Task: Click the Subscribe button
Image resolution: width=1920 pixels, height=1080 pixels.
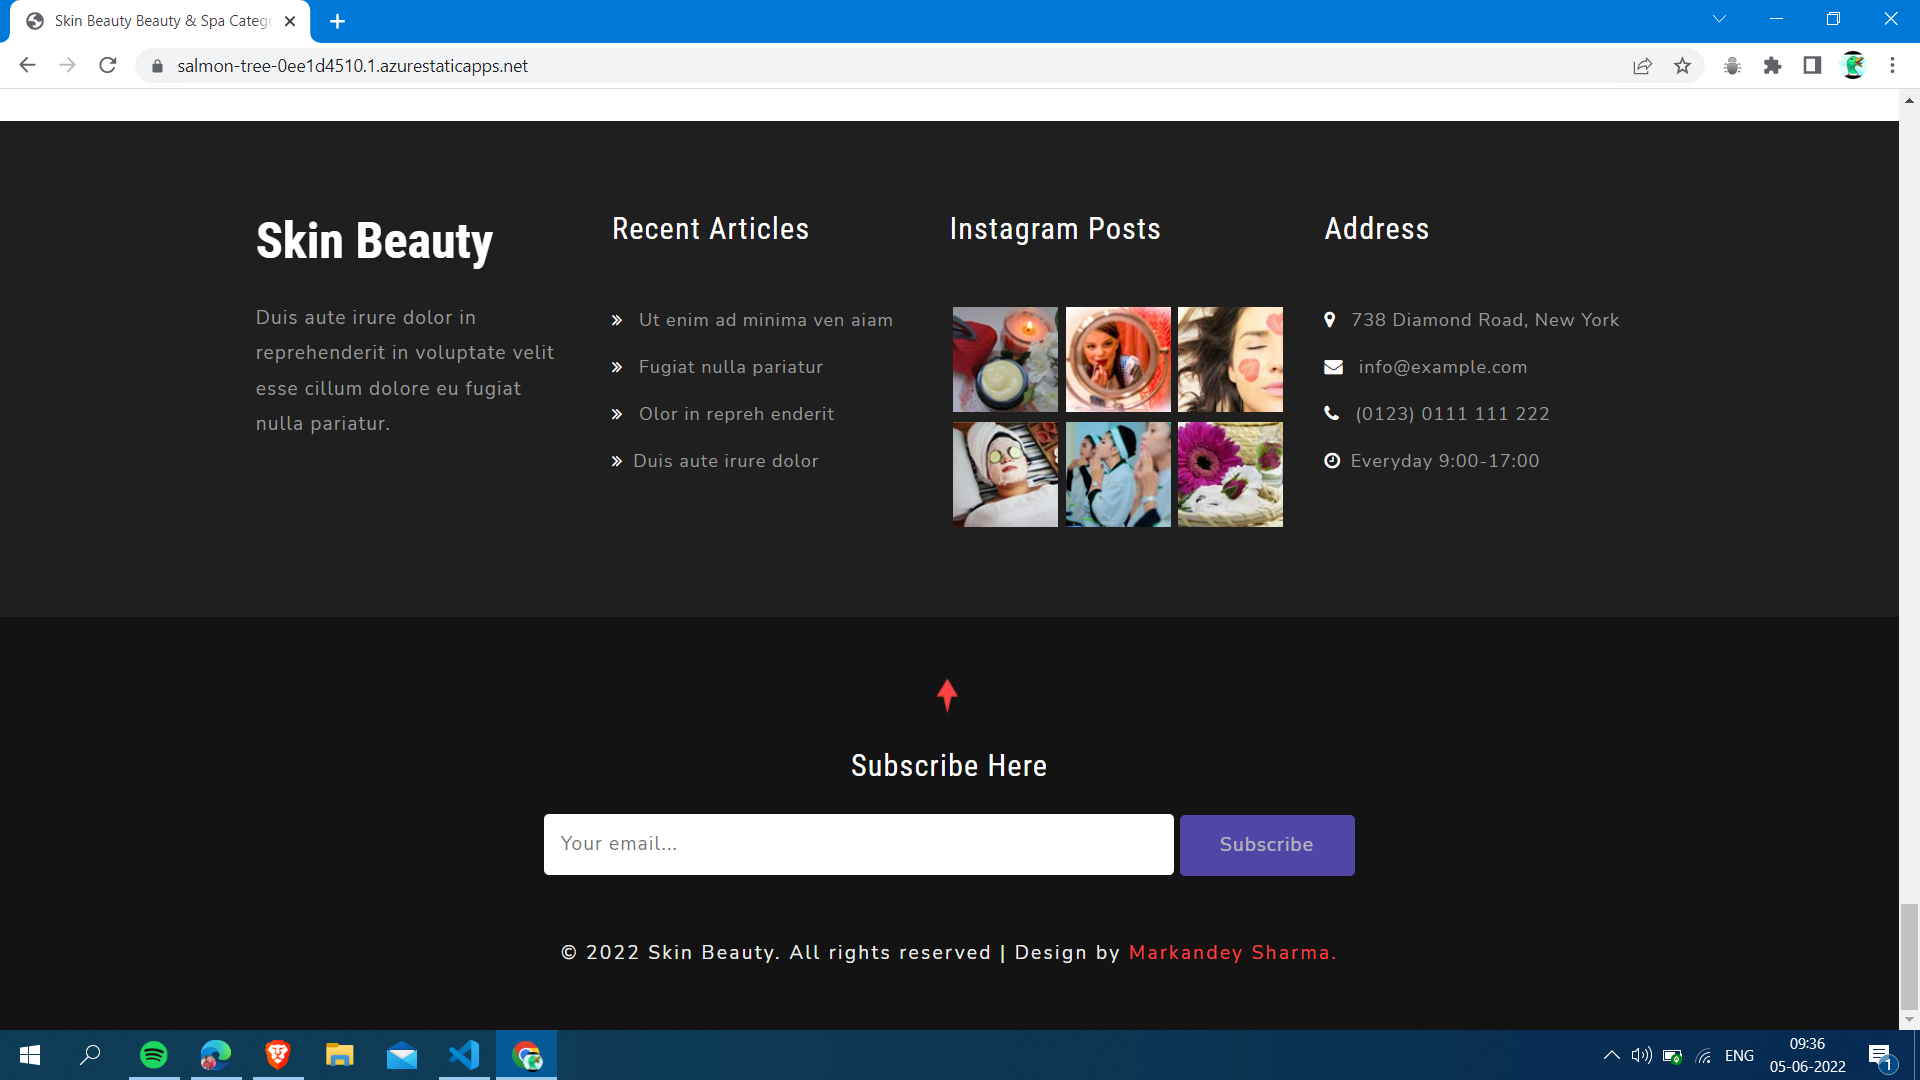Action: click(x=1266, y=845)
